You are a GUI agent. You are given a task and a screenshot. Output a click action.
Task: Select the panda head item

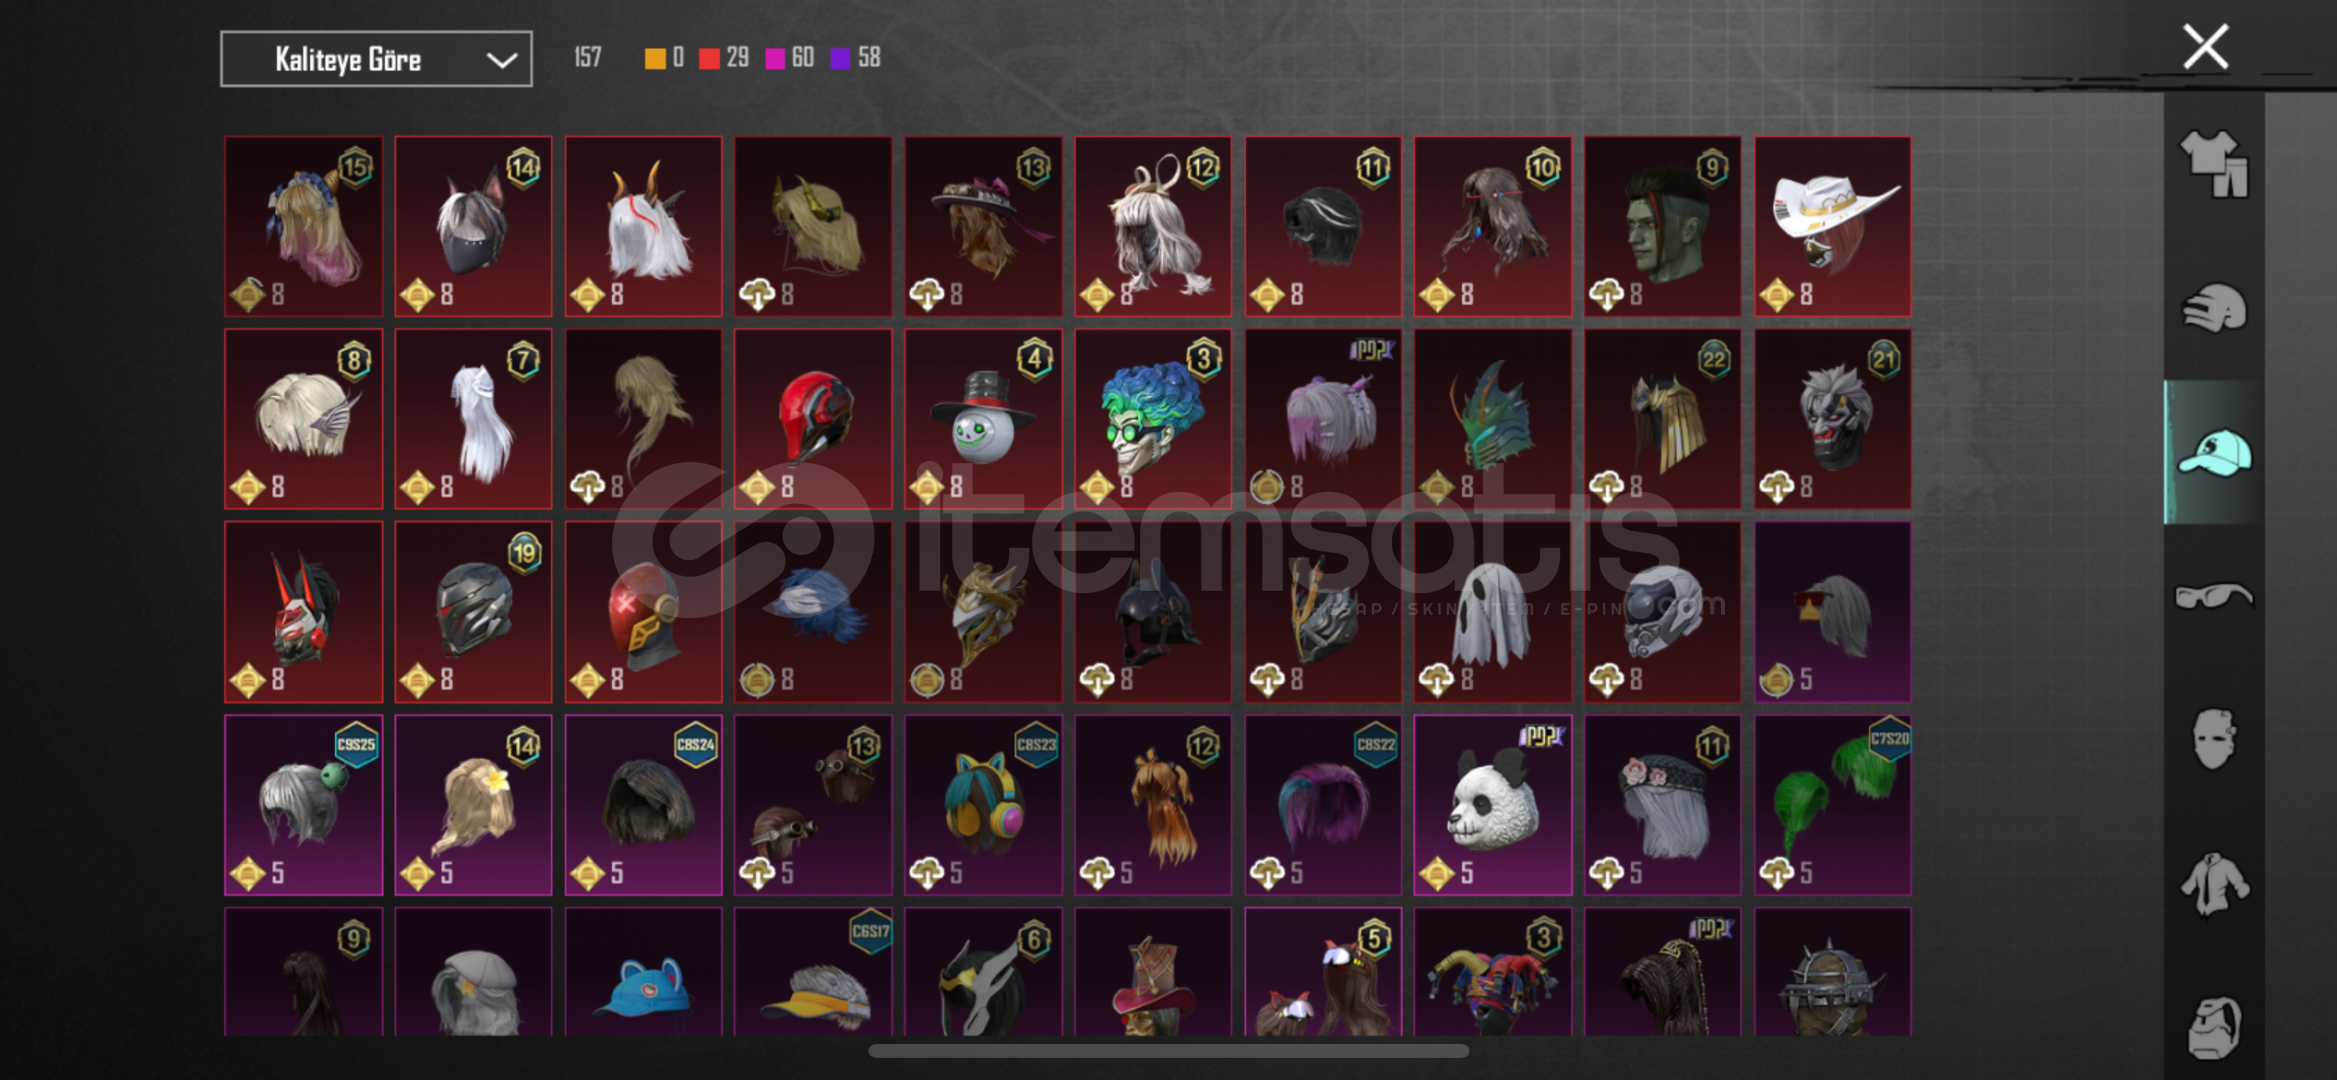click(1493, 805)
